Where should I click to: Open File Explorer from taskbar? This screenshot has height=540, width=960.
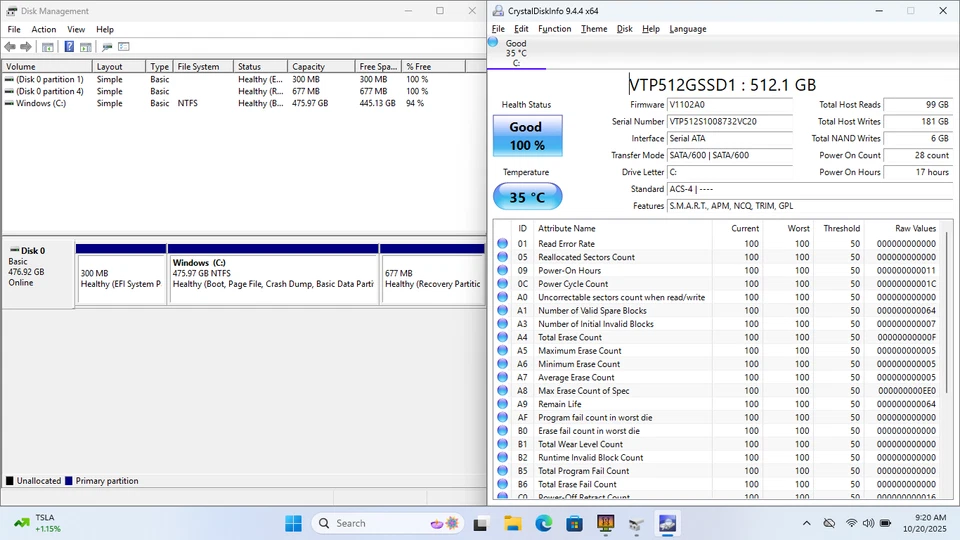512,523
